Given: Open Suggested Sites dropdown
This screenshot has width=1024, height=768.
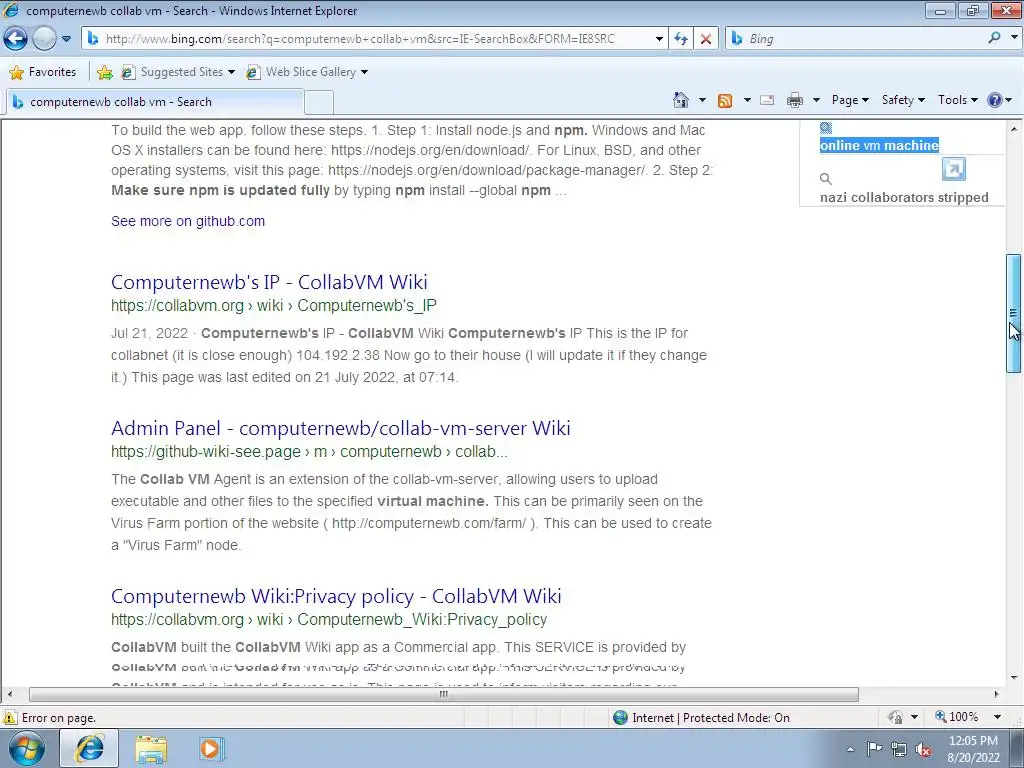Looking at the screenshot, I should point(178,72).
